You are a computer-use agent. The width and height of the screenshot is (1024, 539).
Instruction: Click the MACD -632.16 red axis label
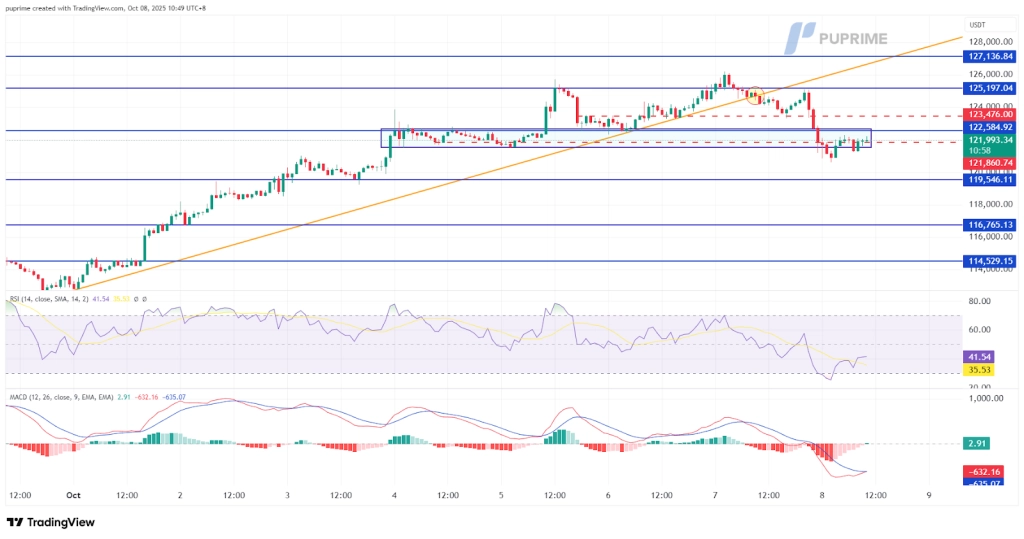point(985,471)
